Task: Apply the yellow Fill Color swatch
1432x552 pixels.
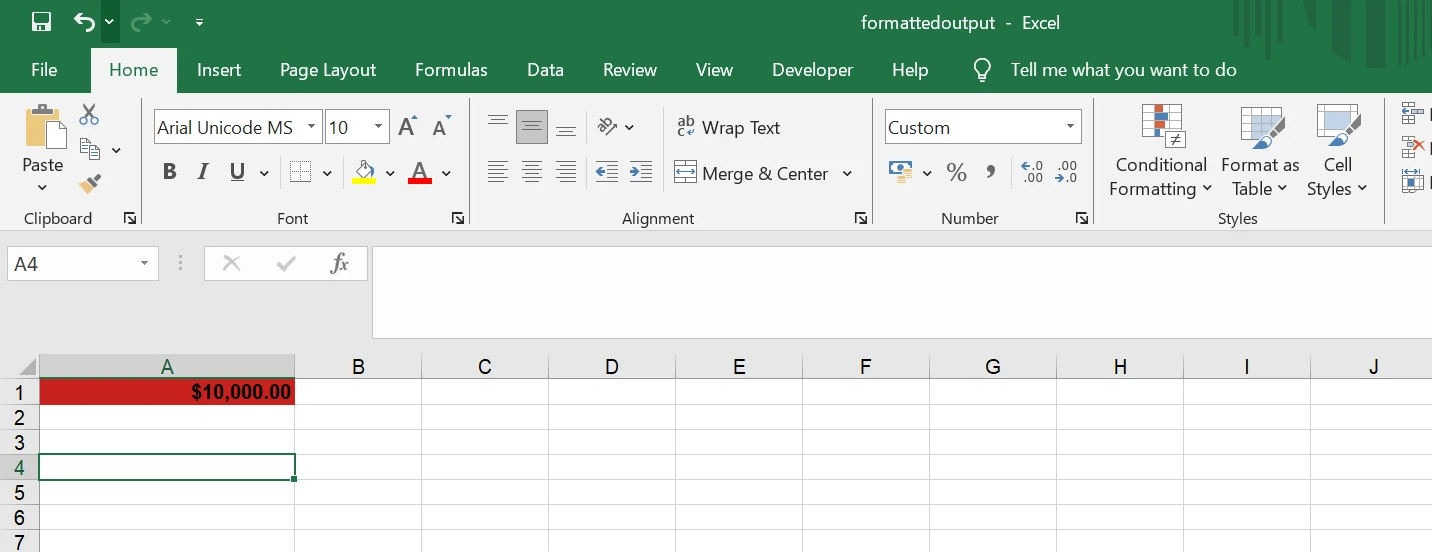Action: tap(365, 173)
